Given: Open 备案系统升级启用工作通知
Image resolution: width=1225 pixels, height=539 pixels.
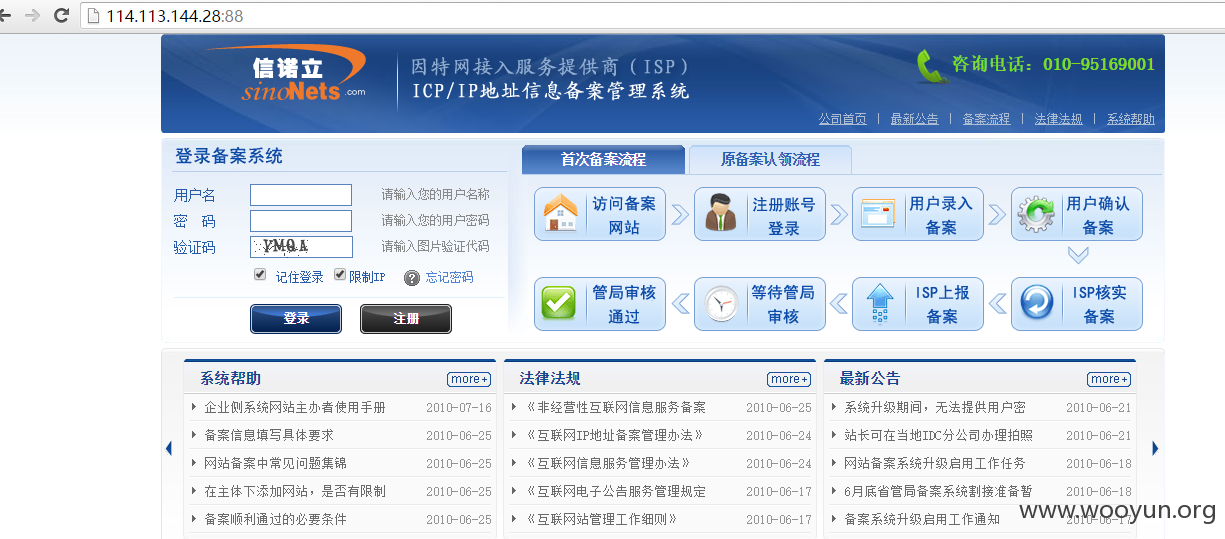Looking at the screenshot, I should pyautogui.click(x=922, y=520).
